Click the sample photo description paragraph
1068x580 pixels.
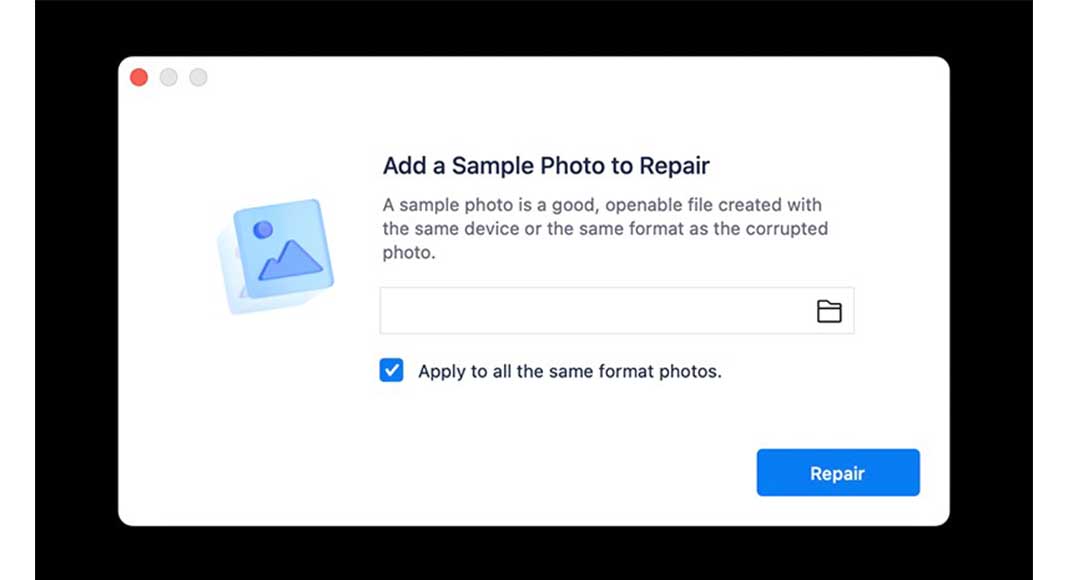pyautogui.click(x=605, y=229)
